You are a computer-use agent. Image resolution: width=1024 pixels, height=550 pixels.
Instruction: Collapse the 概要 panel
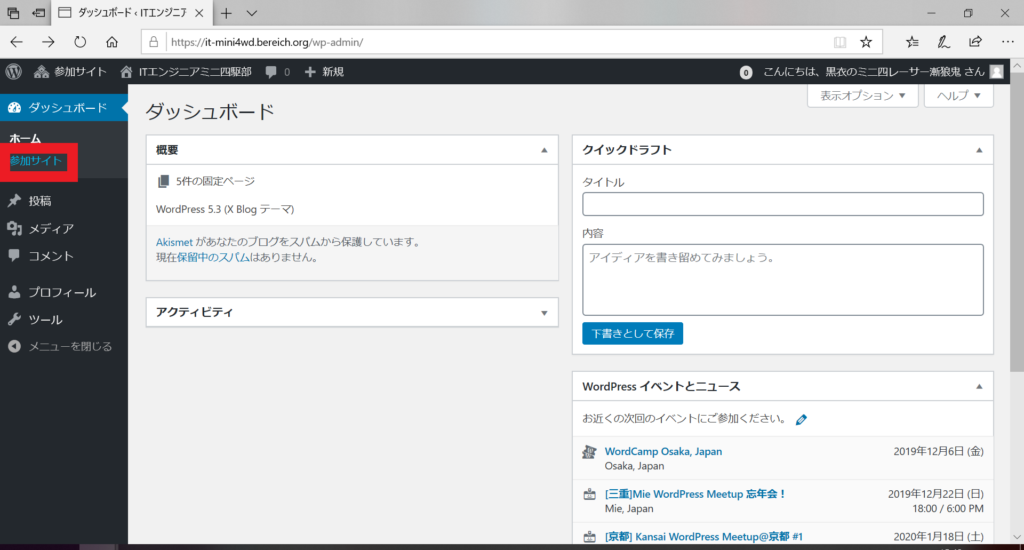click(x=544, y=150)
